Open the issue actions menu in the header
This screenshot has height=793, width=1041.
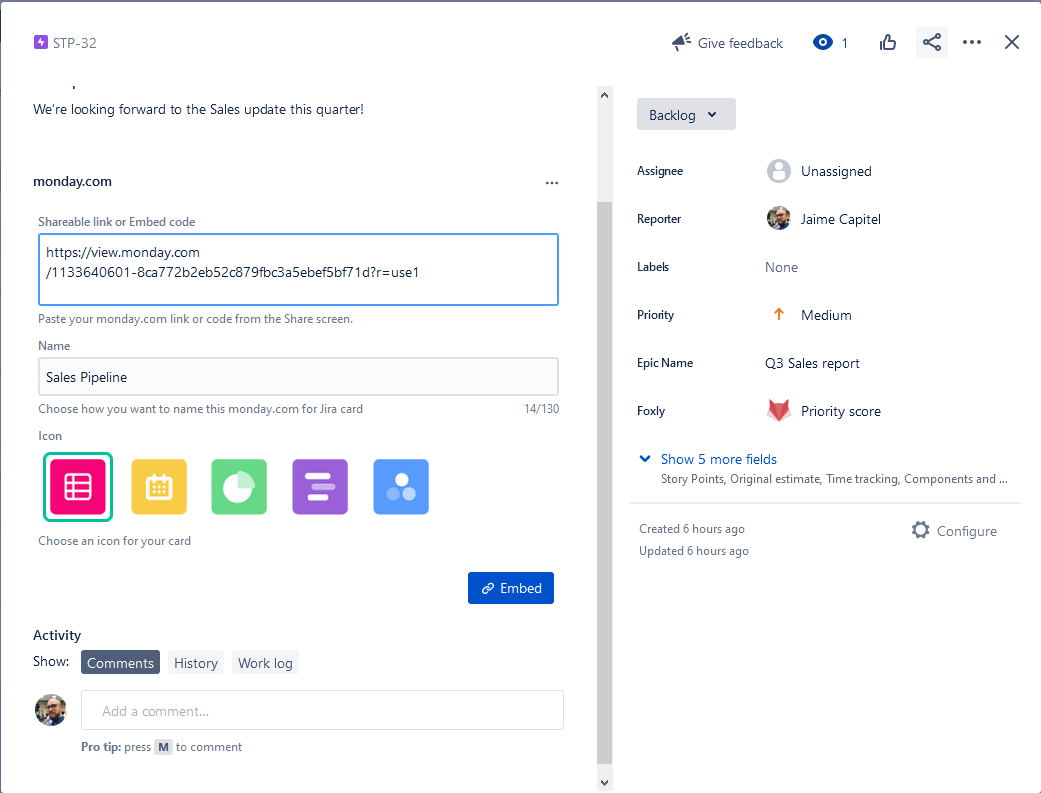tap(972, 43)
